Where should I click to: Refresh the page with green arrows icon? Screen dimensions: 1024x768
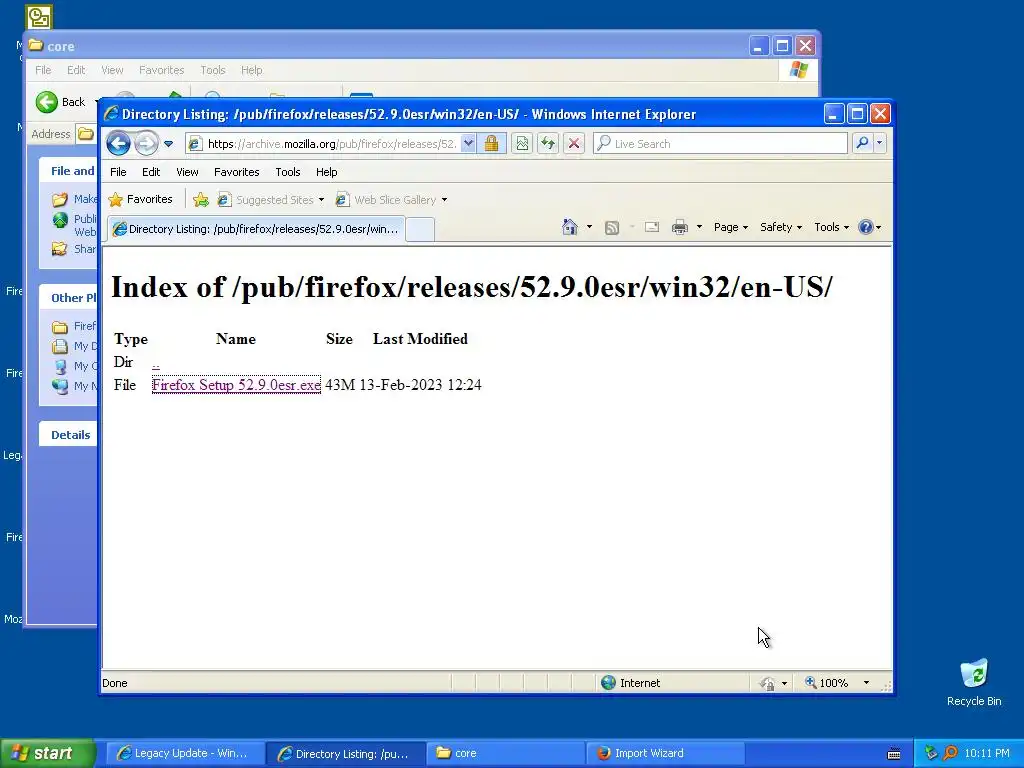(548, 144)
